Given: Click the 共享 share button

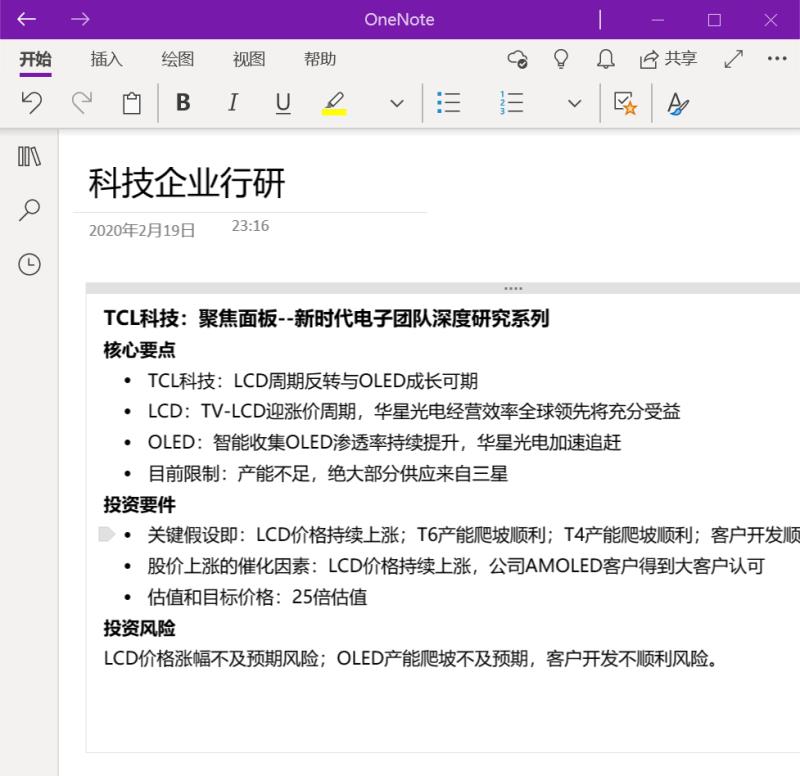Looking at the screenshot, I should coord(669,59).
